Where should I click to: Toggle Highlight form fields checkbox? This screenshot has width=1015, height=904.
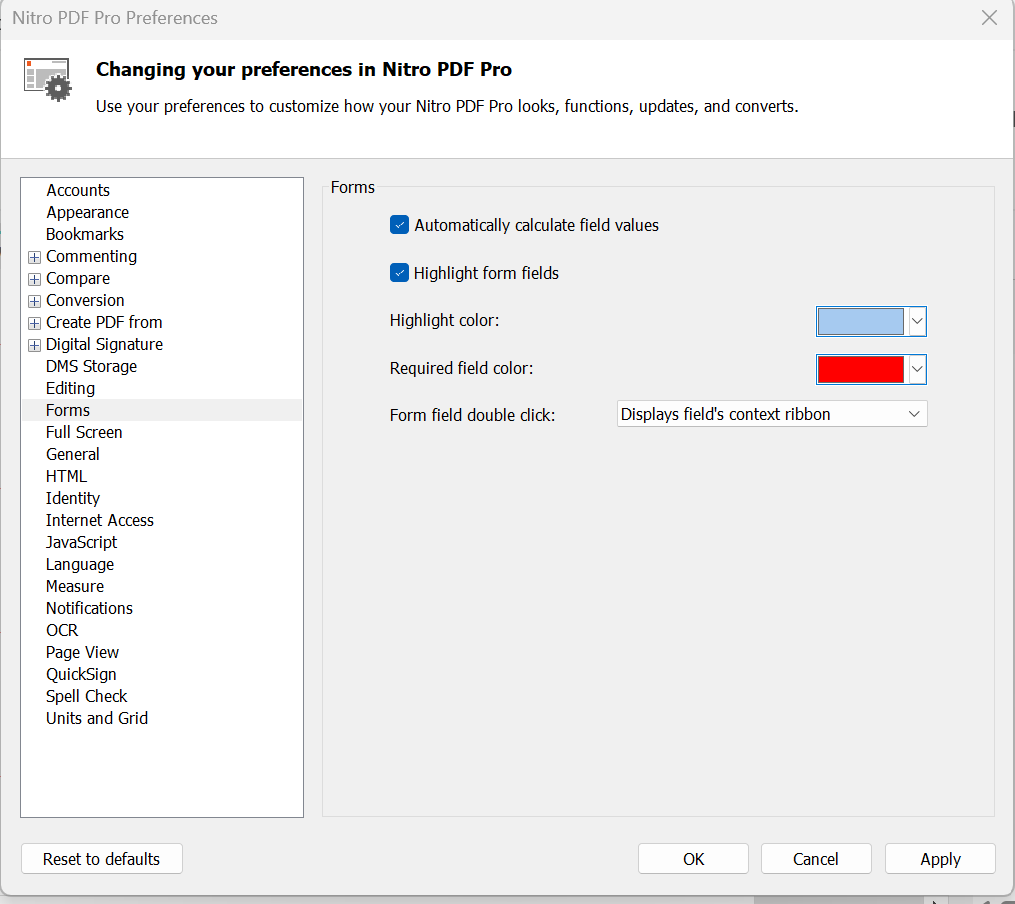pos(399,273)
